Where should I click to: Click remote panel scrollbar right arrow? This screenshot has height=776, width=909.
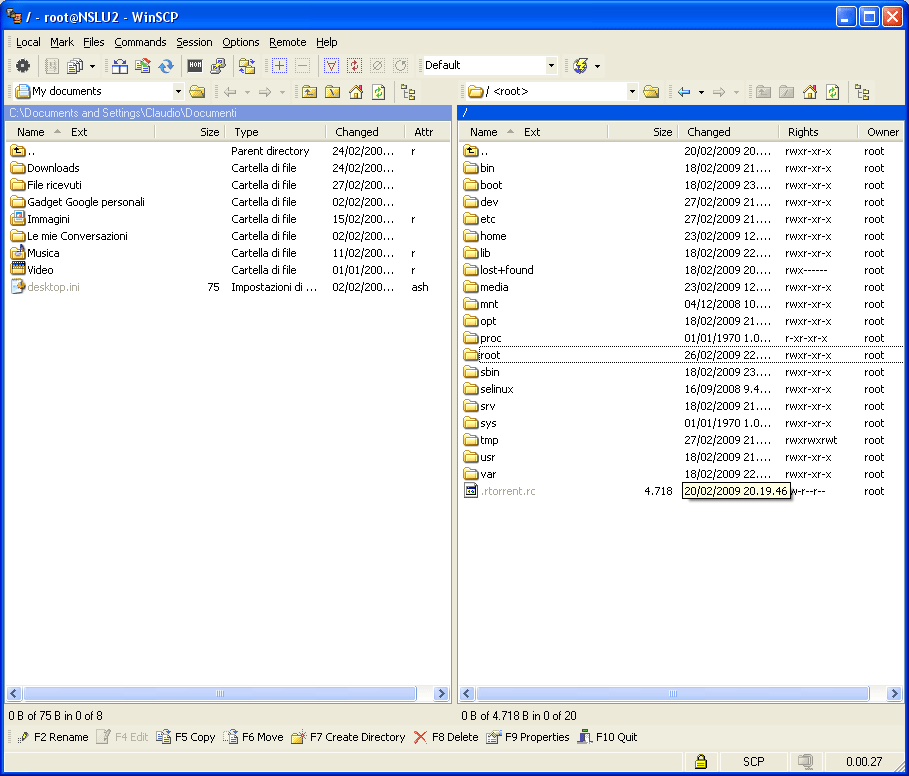click(894, 693)
